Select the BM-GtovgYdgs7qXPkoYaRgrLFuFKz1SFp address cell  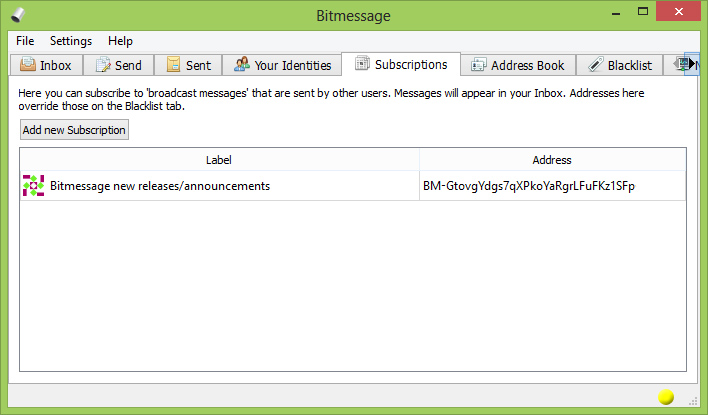click(529, 186)
